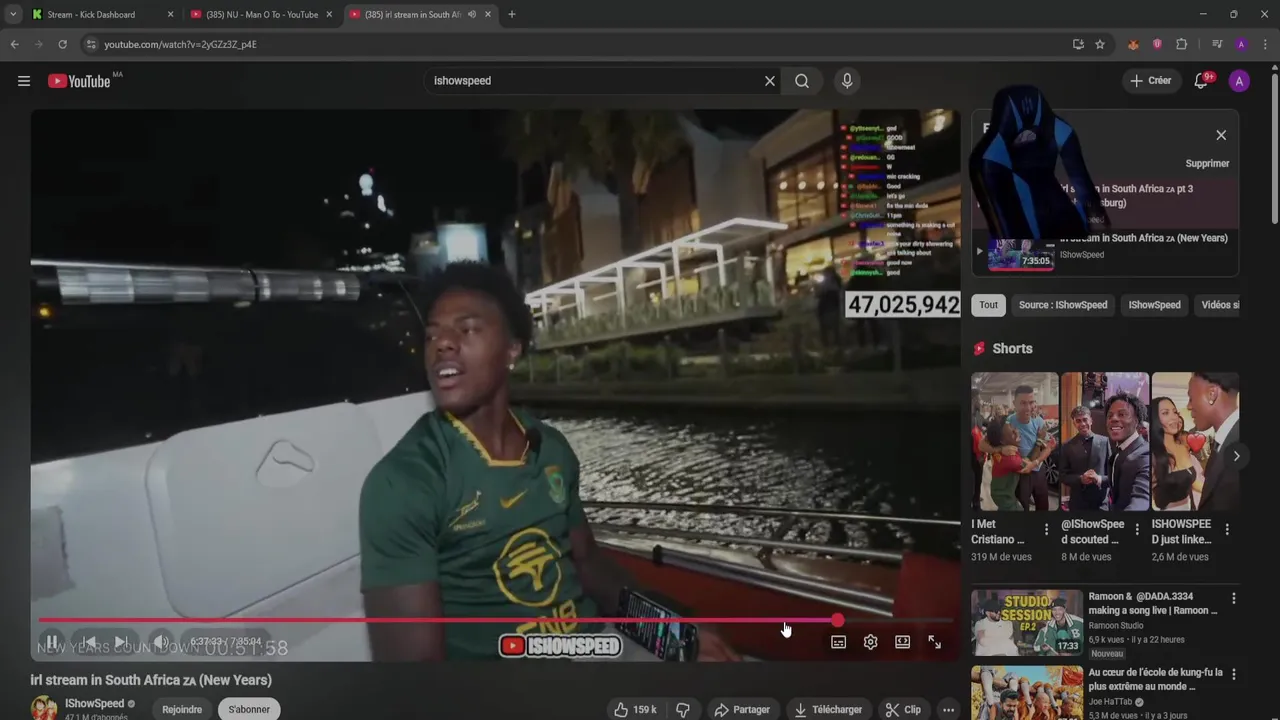The width and height of the screenshot is (1280, 720).
Task: Toggle theater mode
Action: pyautogui.click(x=902, y=642)
